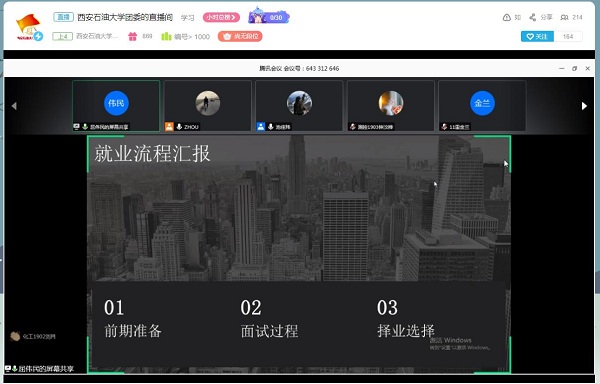
Task: Follow the channel with 关注 button
Action: point(537,36)
